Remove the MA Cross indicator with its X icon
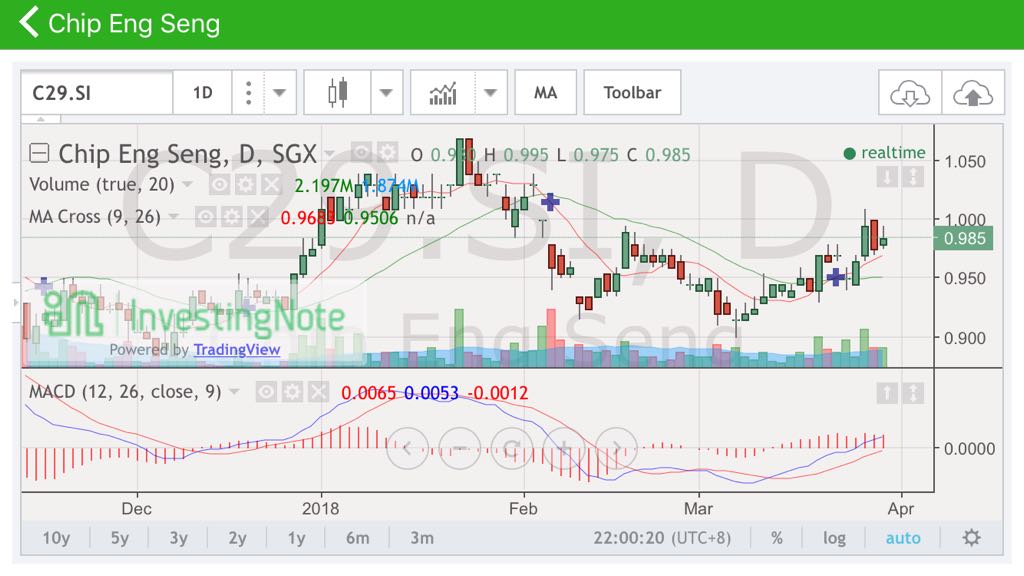This screenshot has width=1024, height=576. point(258,216)
